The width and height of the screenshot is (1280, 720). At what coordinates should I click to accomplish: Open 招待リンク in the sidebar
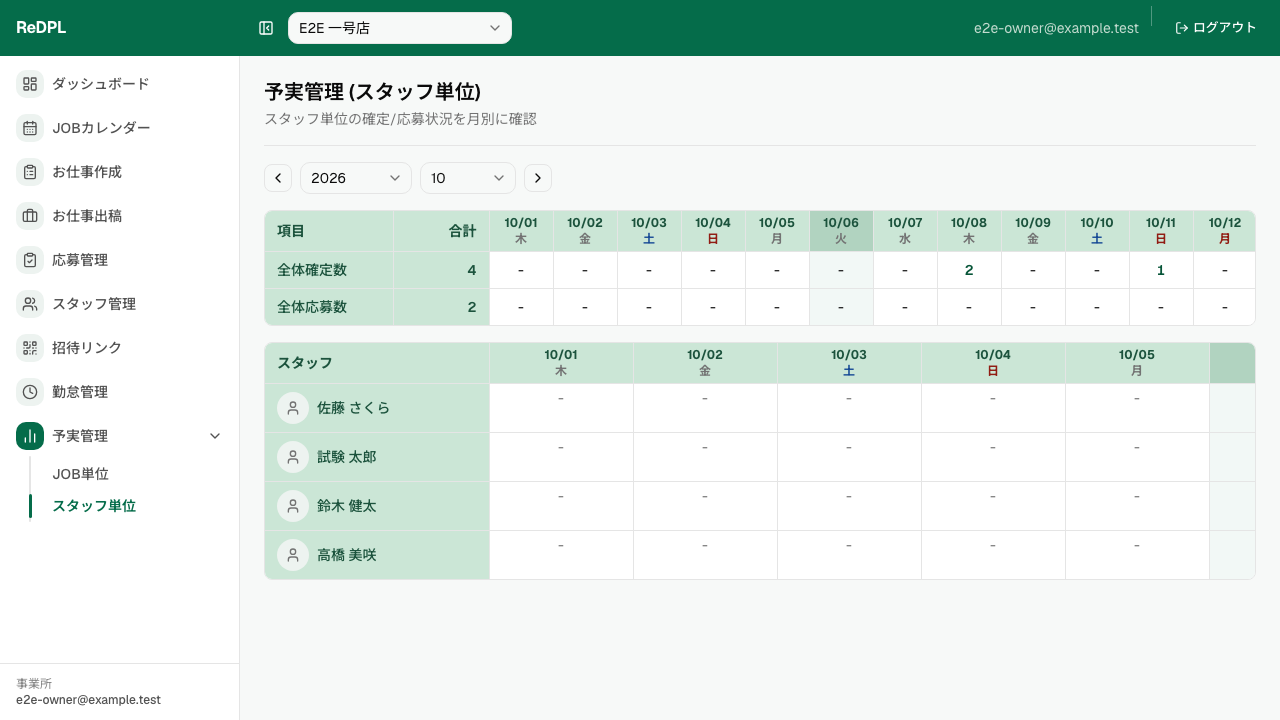pyautogui.click(x=120, y=348)
